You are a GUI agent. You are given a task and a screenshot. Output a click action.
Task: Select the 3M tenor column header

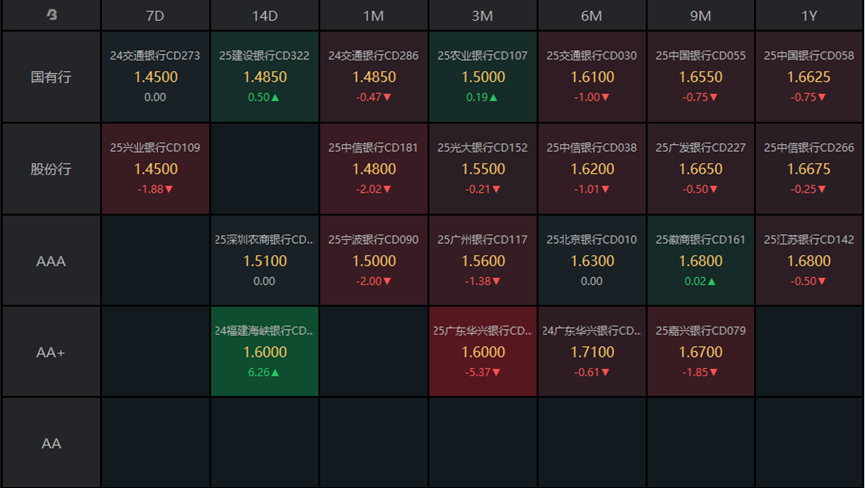(x=482, y=15)
